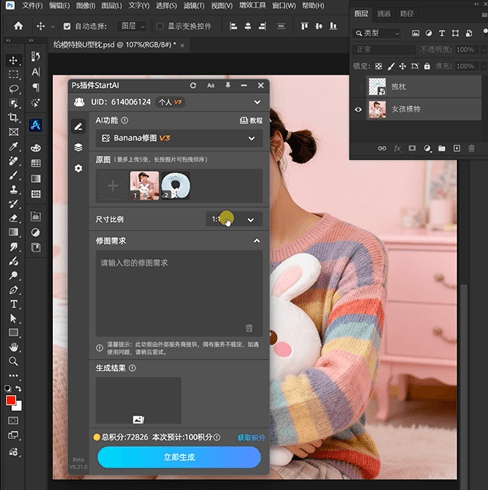Open the Banana修图 AI function dropdown
488x490 pixels.
pyautogui.click(x=179, y=138)
